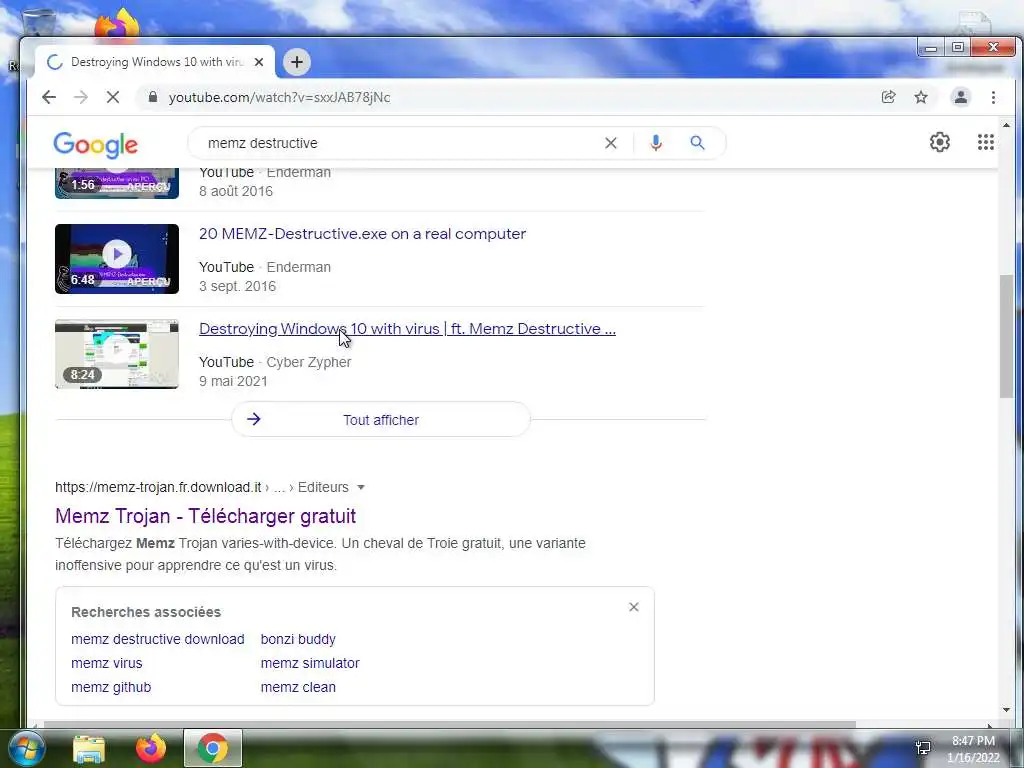Start voice search with the microphone icon
The width and height of the screenshot is (1024, 768).
pos(656,143)
